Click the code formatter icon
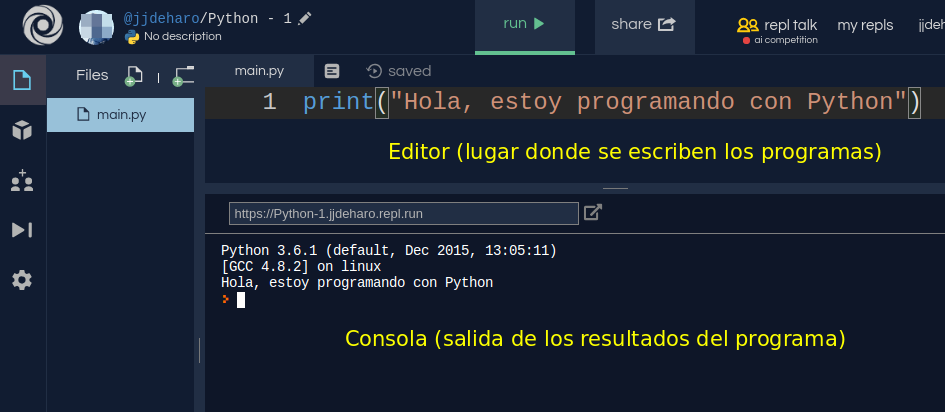Screen dimensions: 945x412 tap(333, 71)
